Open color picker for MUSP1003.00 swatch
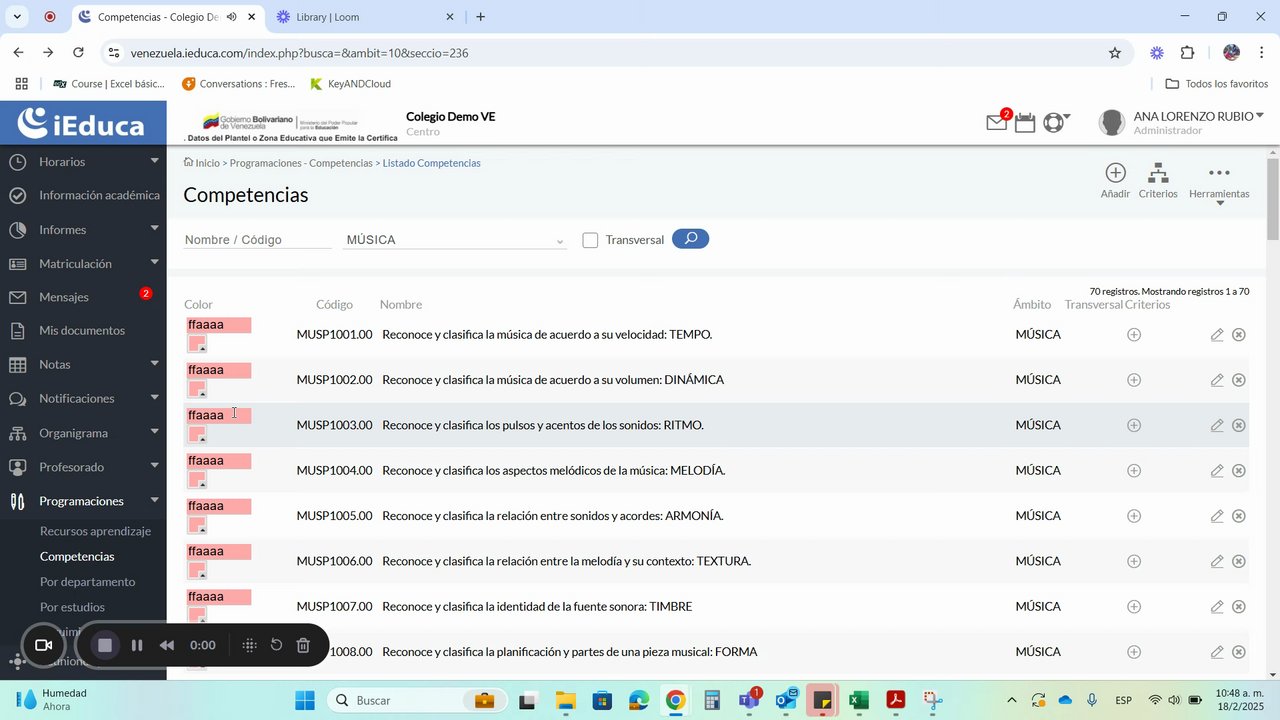Image resolution: width=1280 pixels, height=720 pixels. [x=197, y=435]
